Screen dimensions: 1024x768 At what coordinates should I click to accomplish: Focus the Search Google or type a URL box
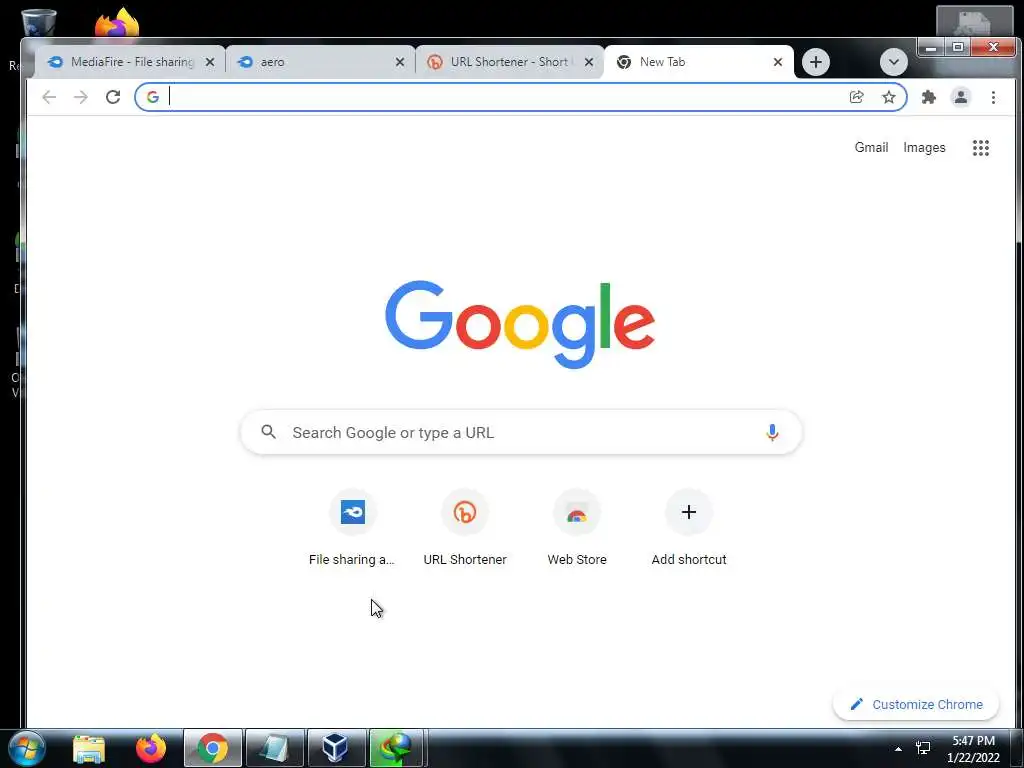click(x=521, y=432)
